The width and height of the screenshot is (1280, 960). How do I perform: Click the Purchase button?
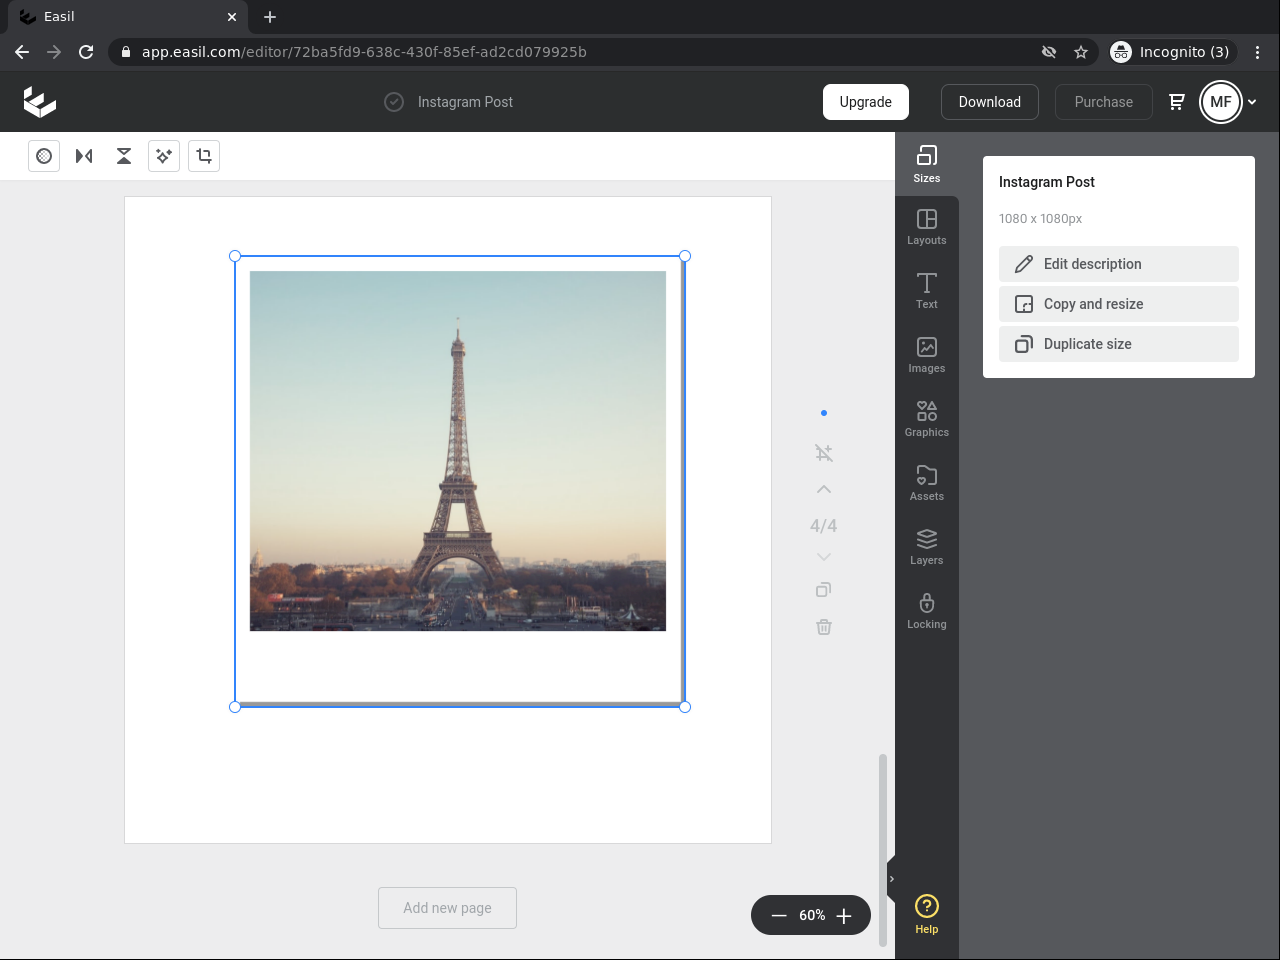pos(1104,102)
